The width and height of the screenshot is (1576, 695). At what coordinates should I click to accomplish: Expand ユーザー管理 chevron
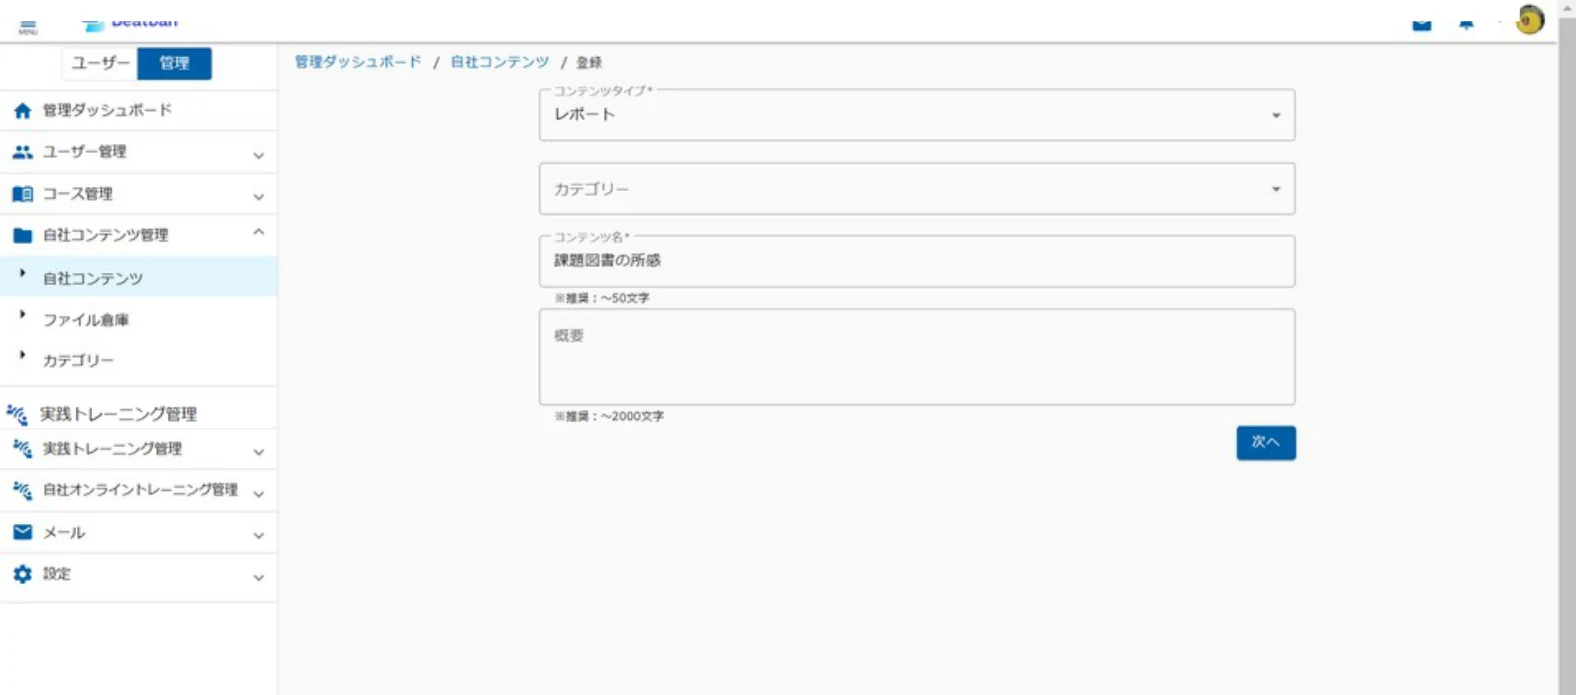258,155
